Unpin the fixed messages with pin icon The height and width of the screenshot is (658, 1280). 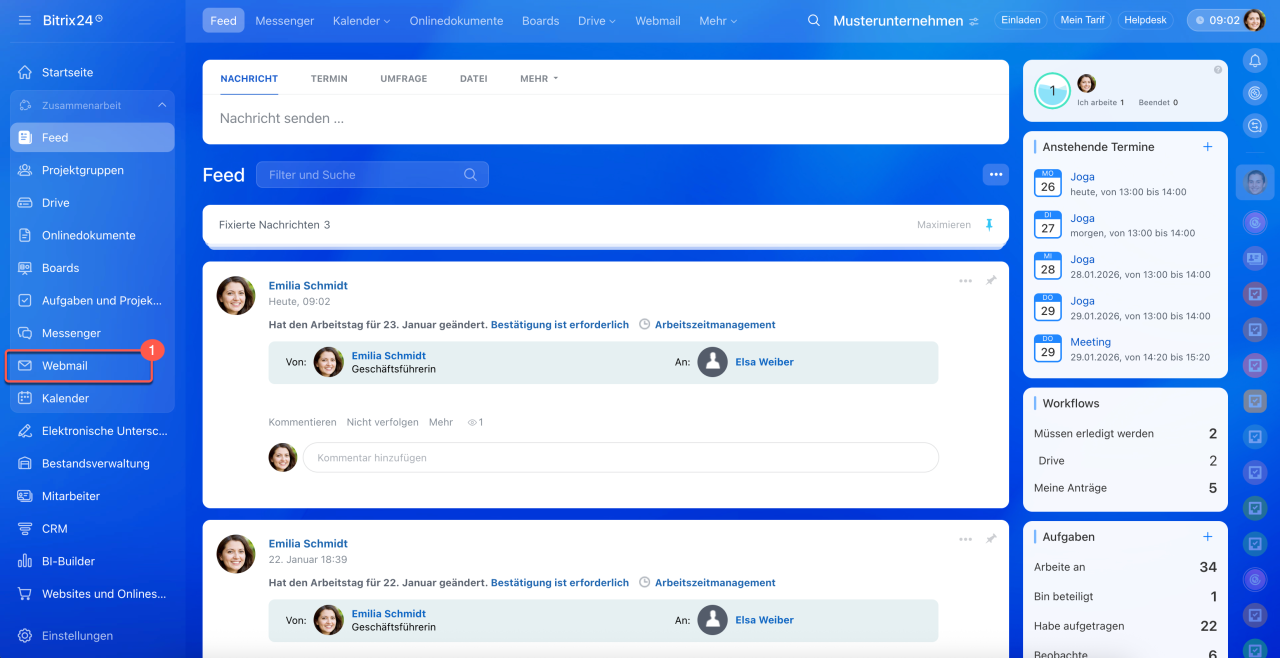989,225
